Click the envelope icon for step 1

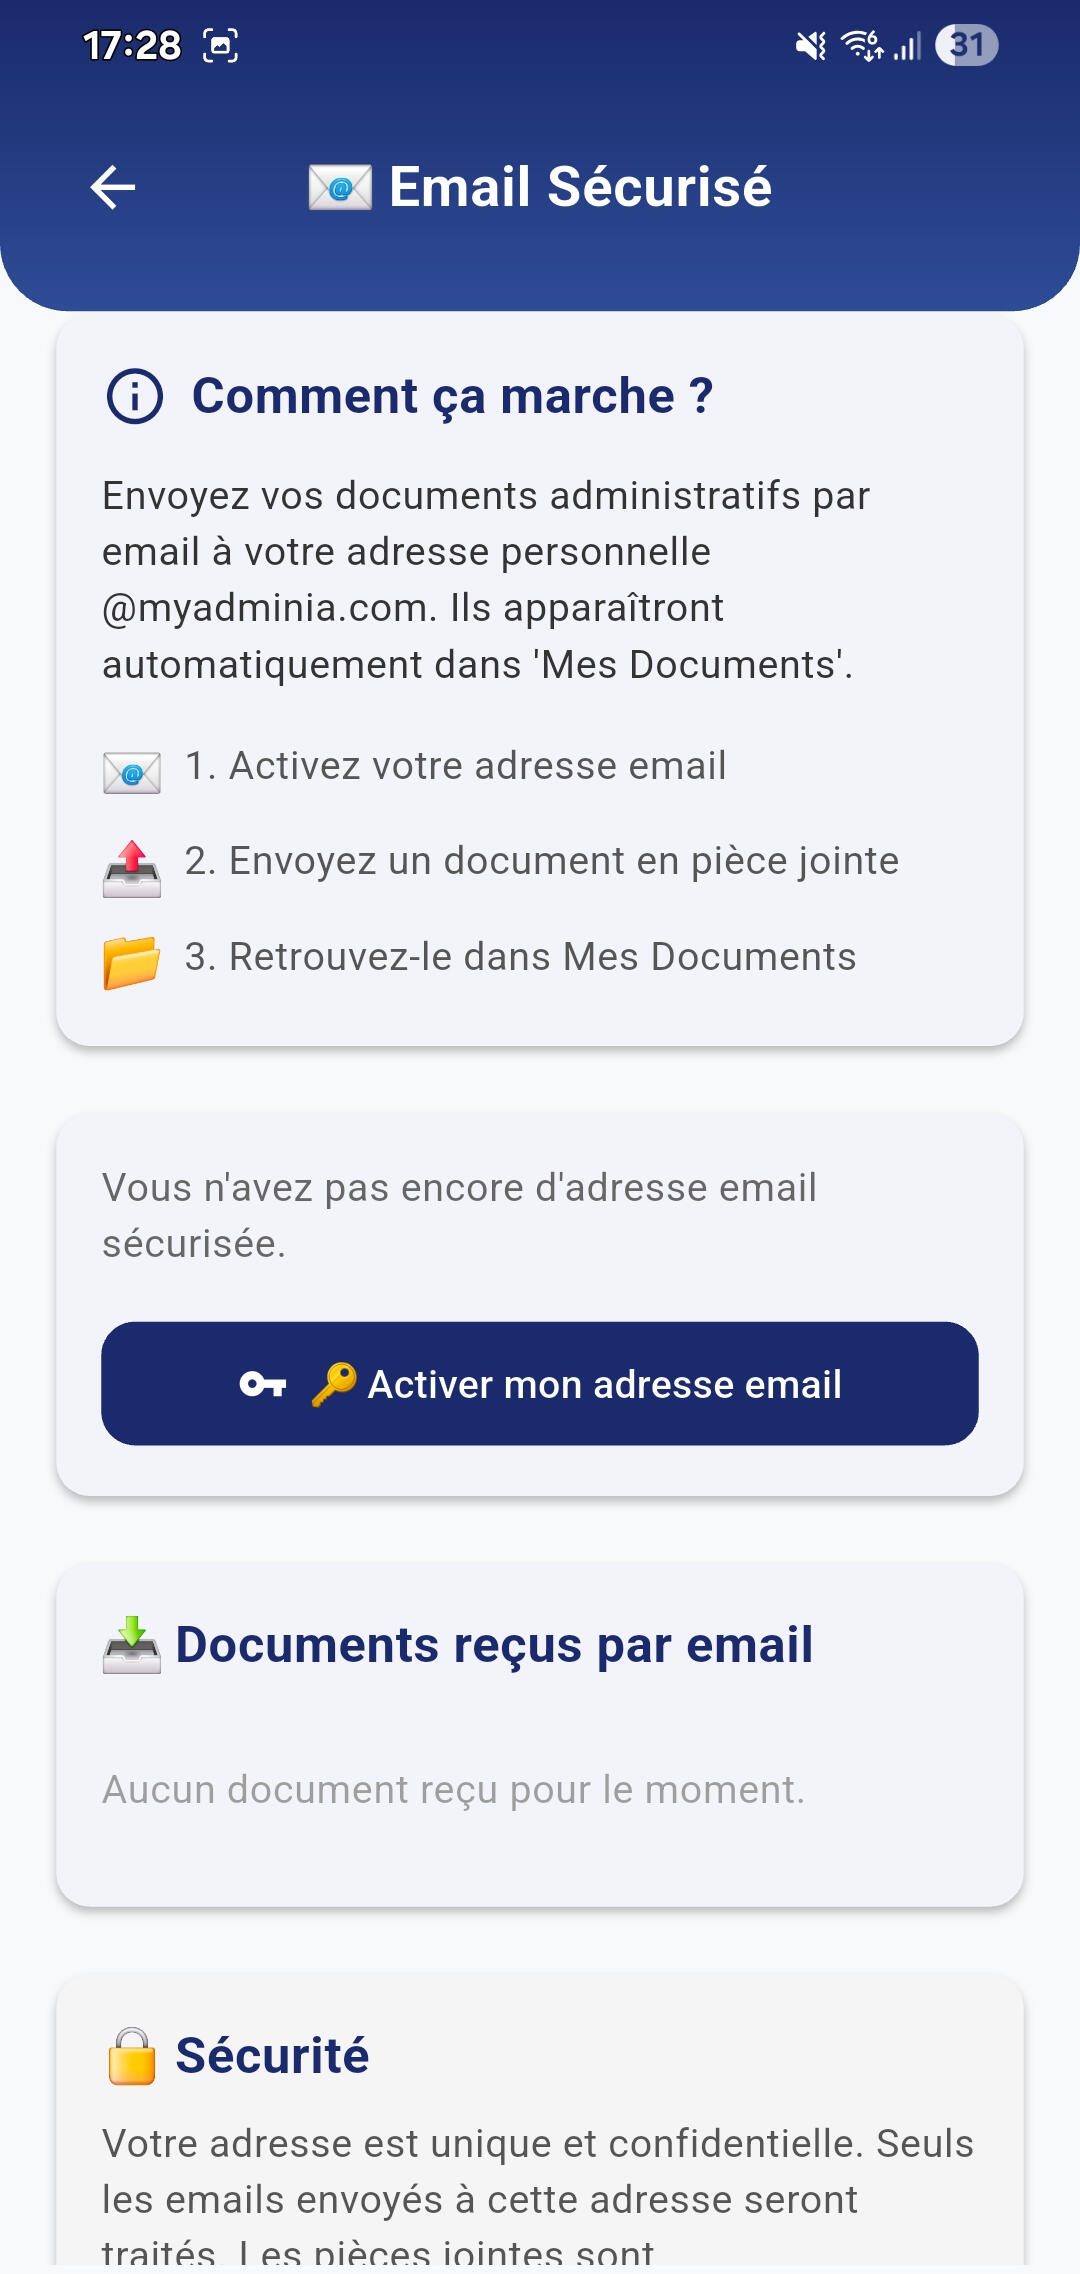tap(132, 772)
